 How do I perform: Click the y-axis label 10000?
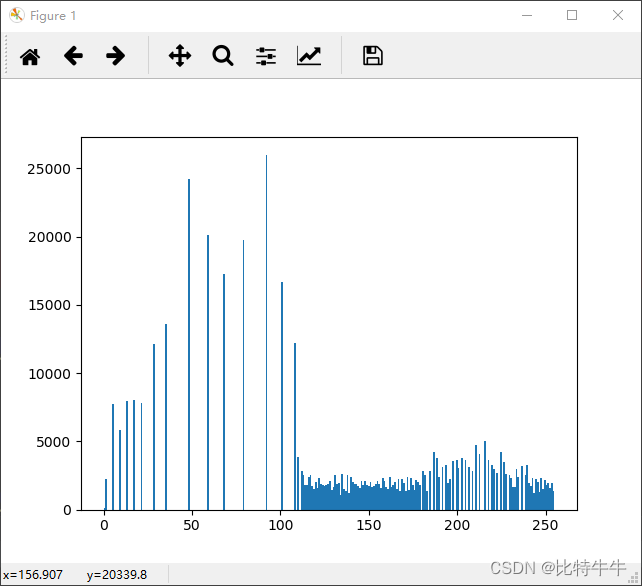click(x=50, y=374)
